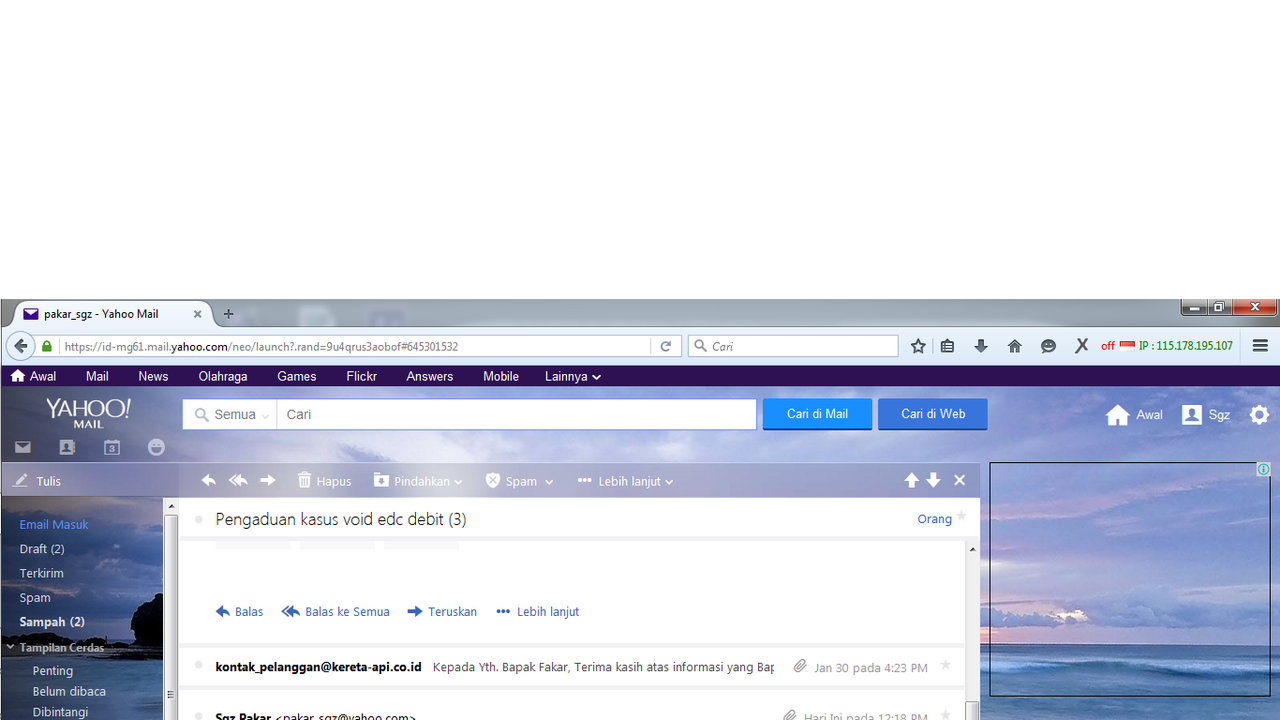Expand the Lainnya navigation dropdown
Viewport: 1280px width, 720px height.
(x=573, y=377)
